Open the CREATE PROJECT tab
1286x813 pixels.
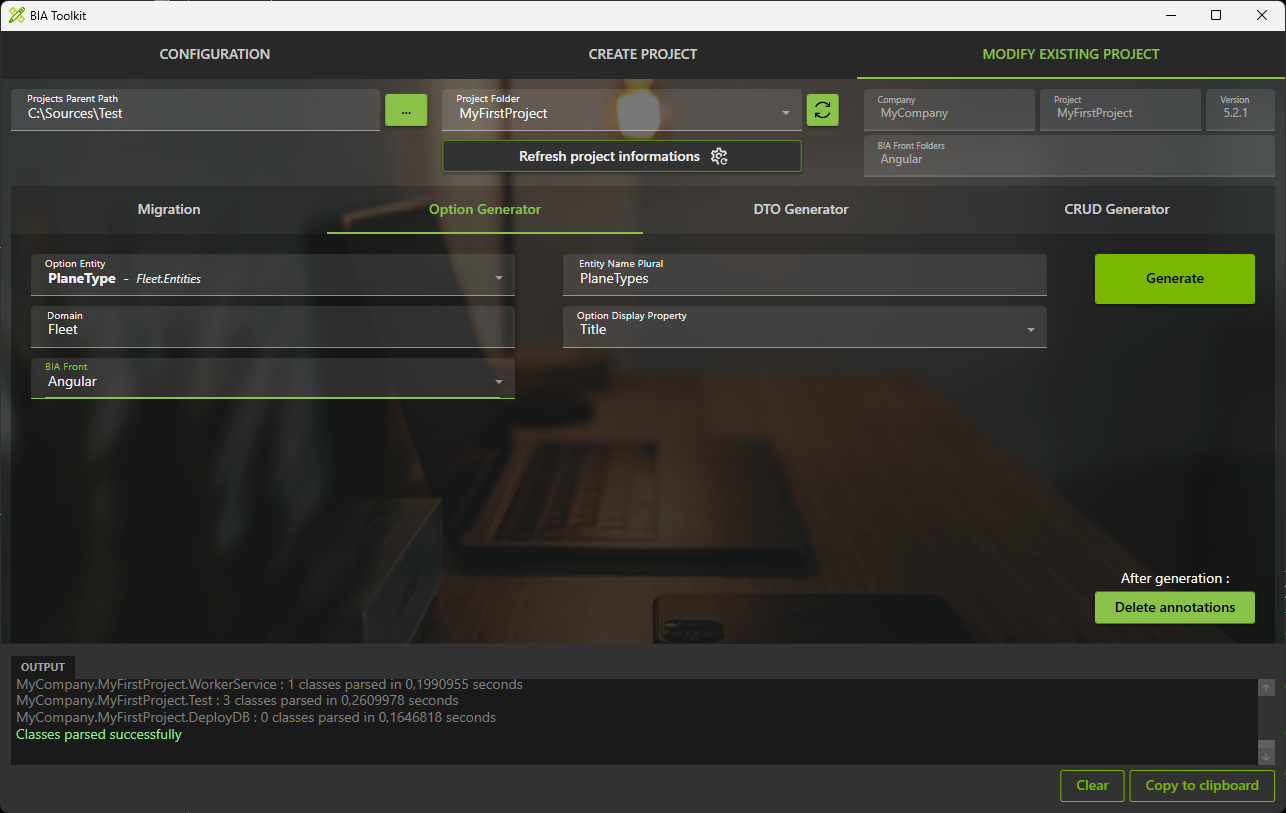point(643,54)
